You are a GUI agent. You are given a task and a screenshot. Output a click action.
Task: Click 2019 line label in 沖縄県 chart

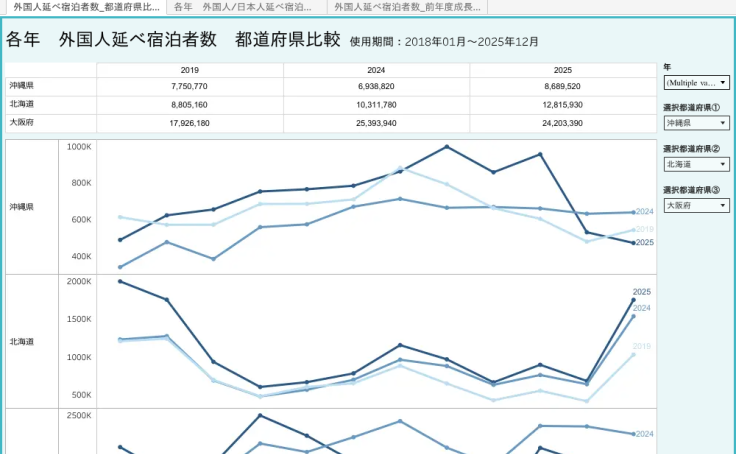(644, 229)
